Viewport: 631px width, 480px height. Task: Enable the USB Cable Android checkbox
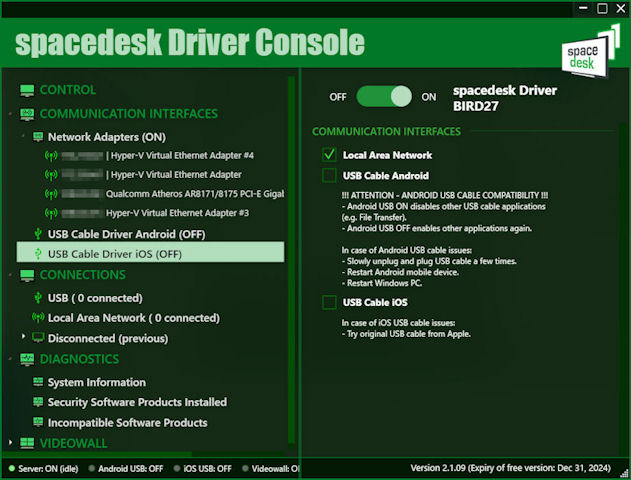(329, 175)
